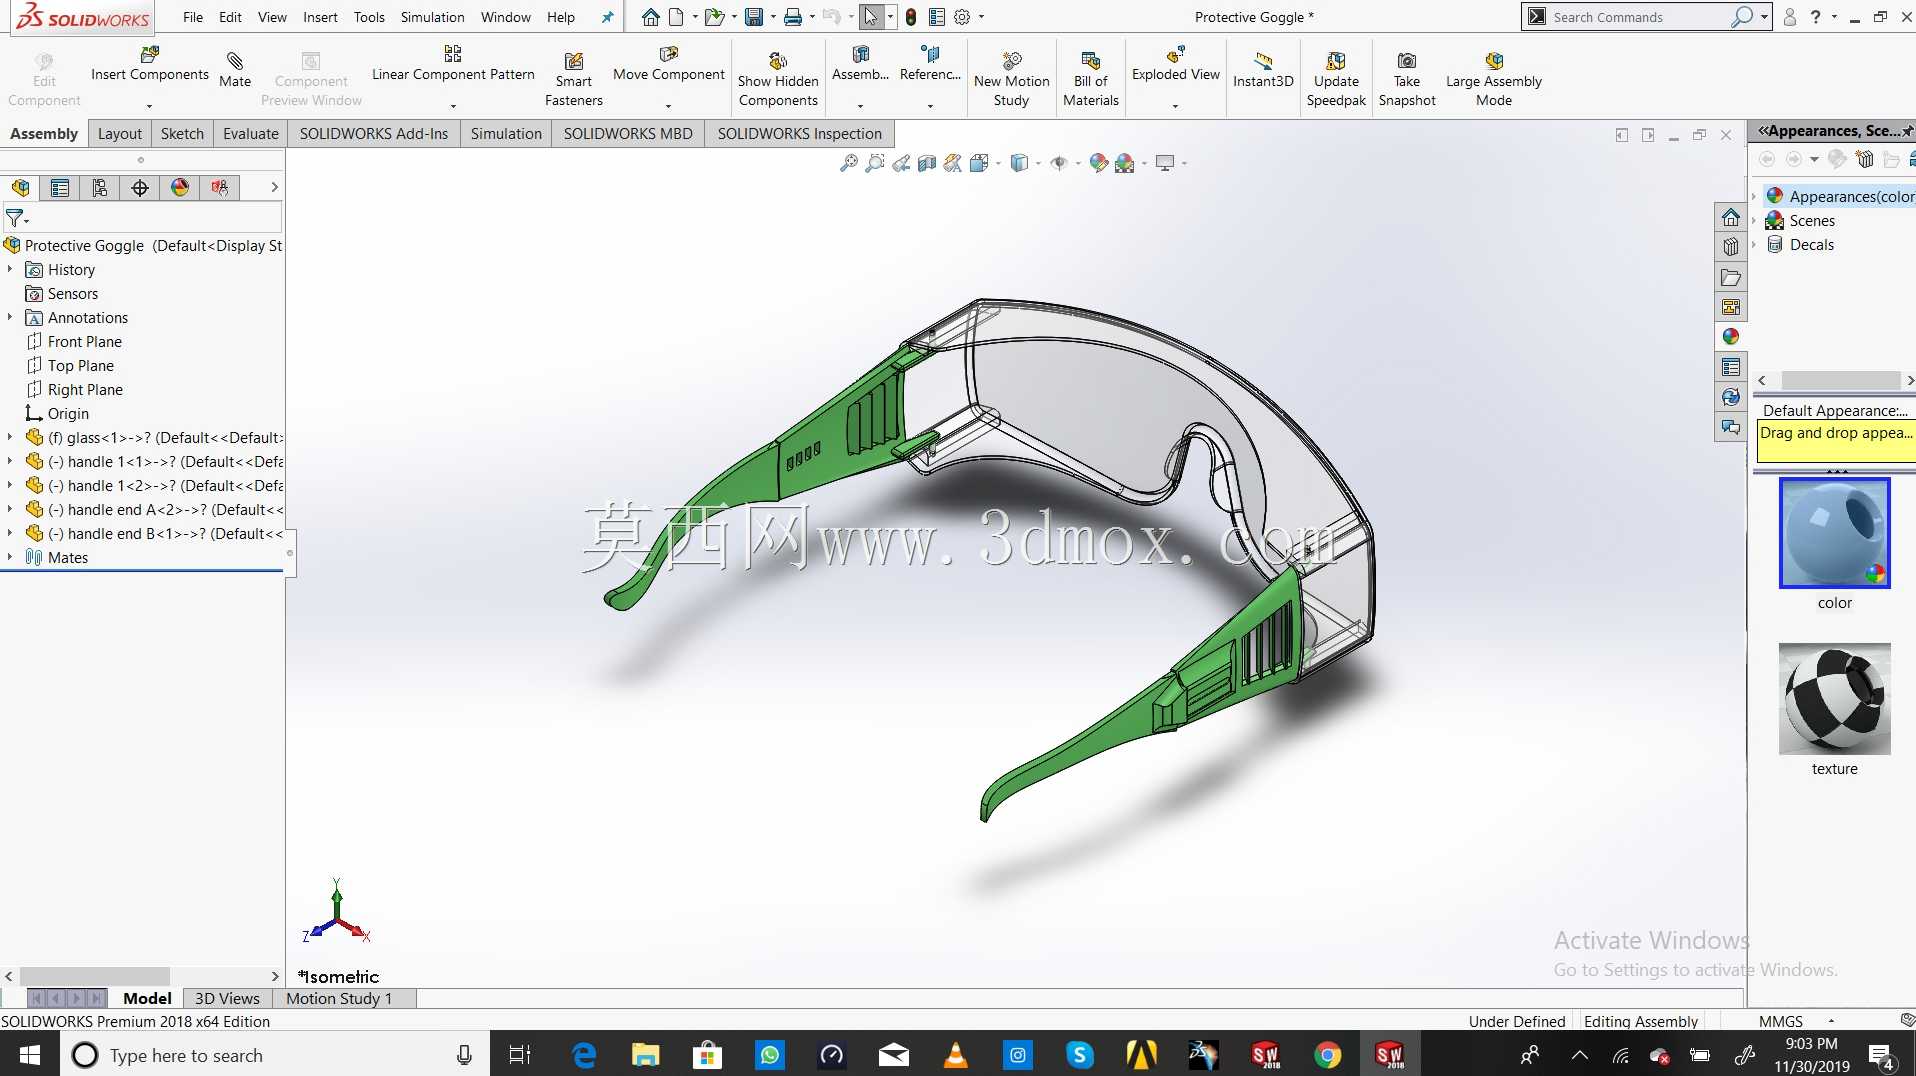Open the Options gear icon

coord(962,17)
